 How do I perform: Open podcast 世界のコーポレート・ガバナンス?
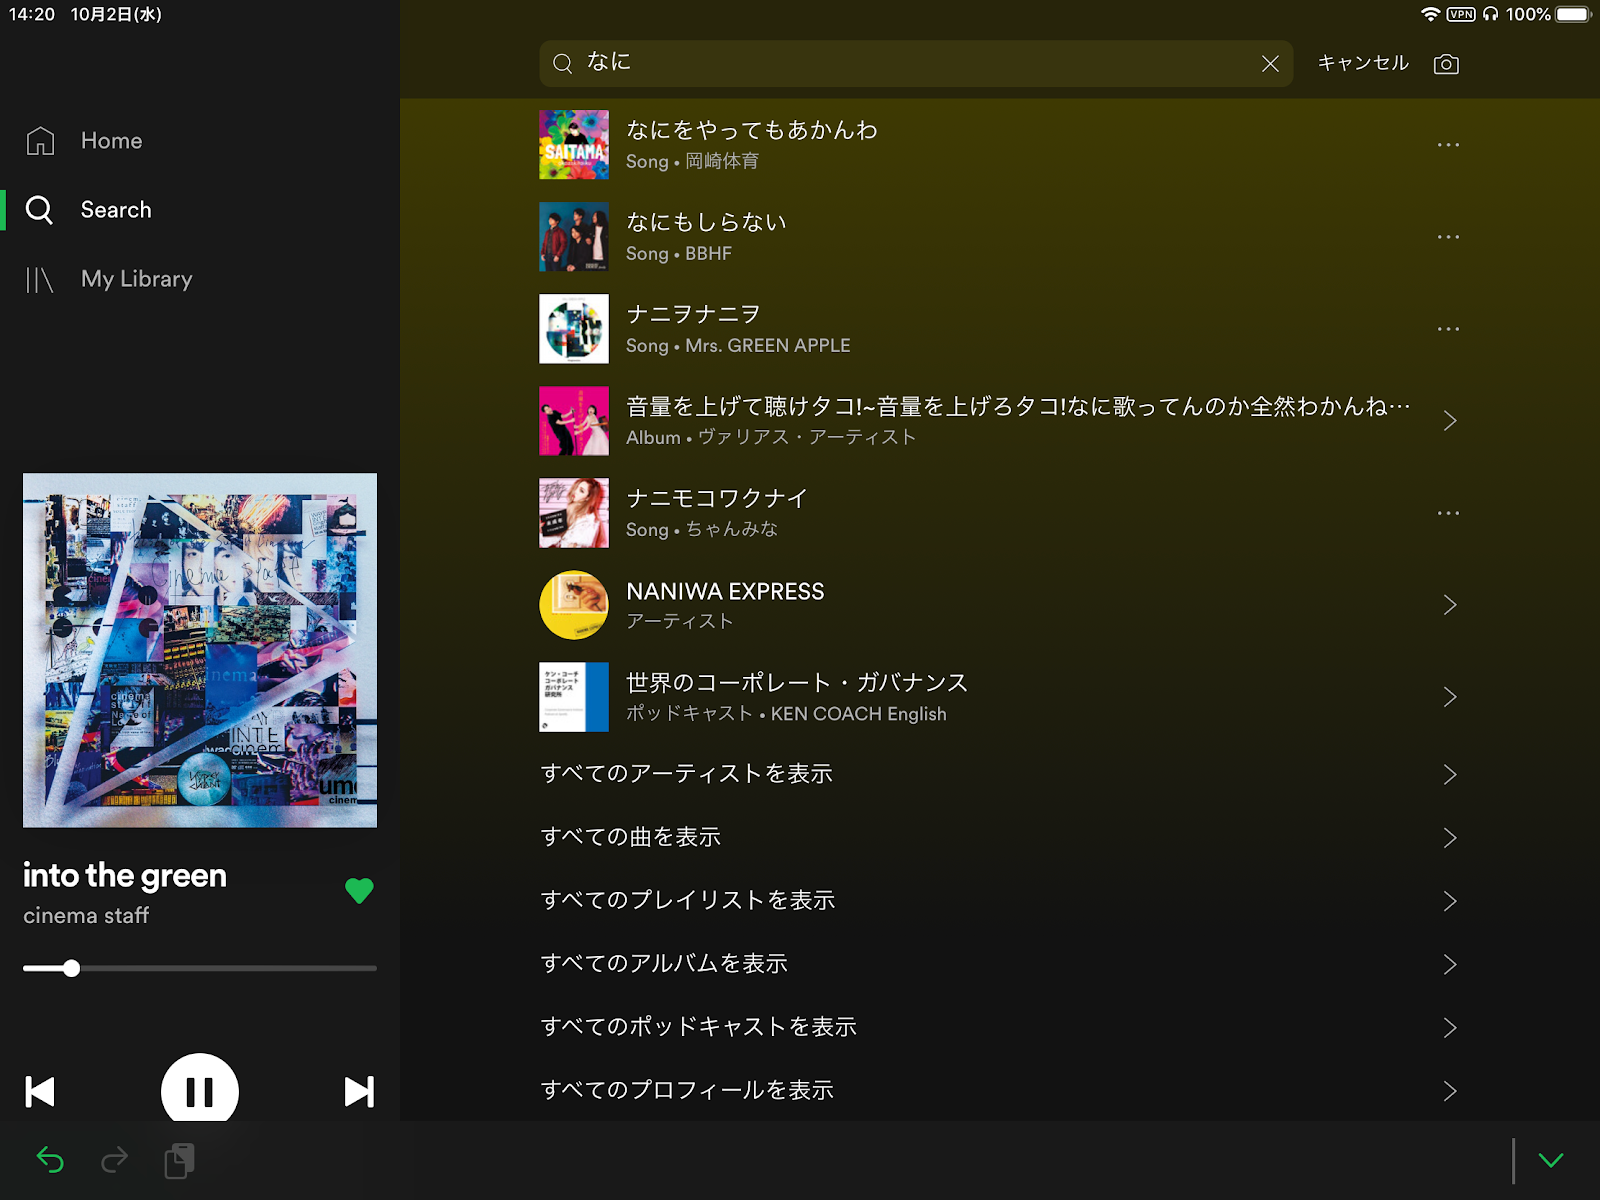1000,697
